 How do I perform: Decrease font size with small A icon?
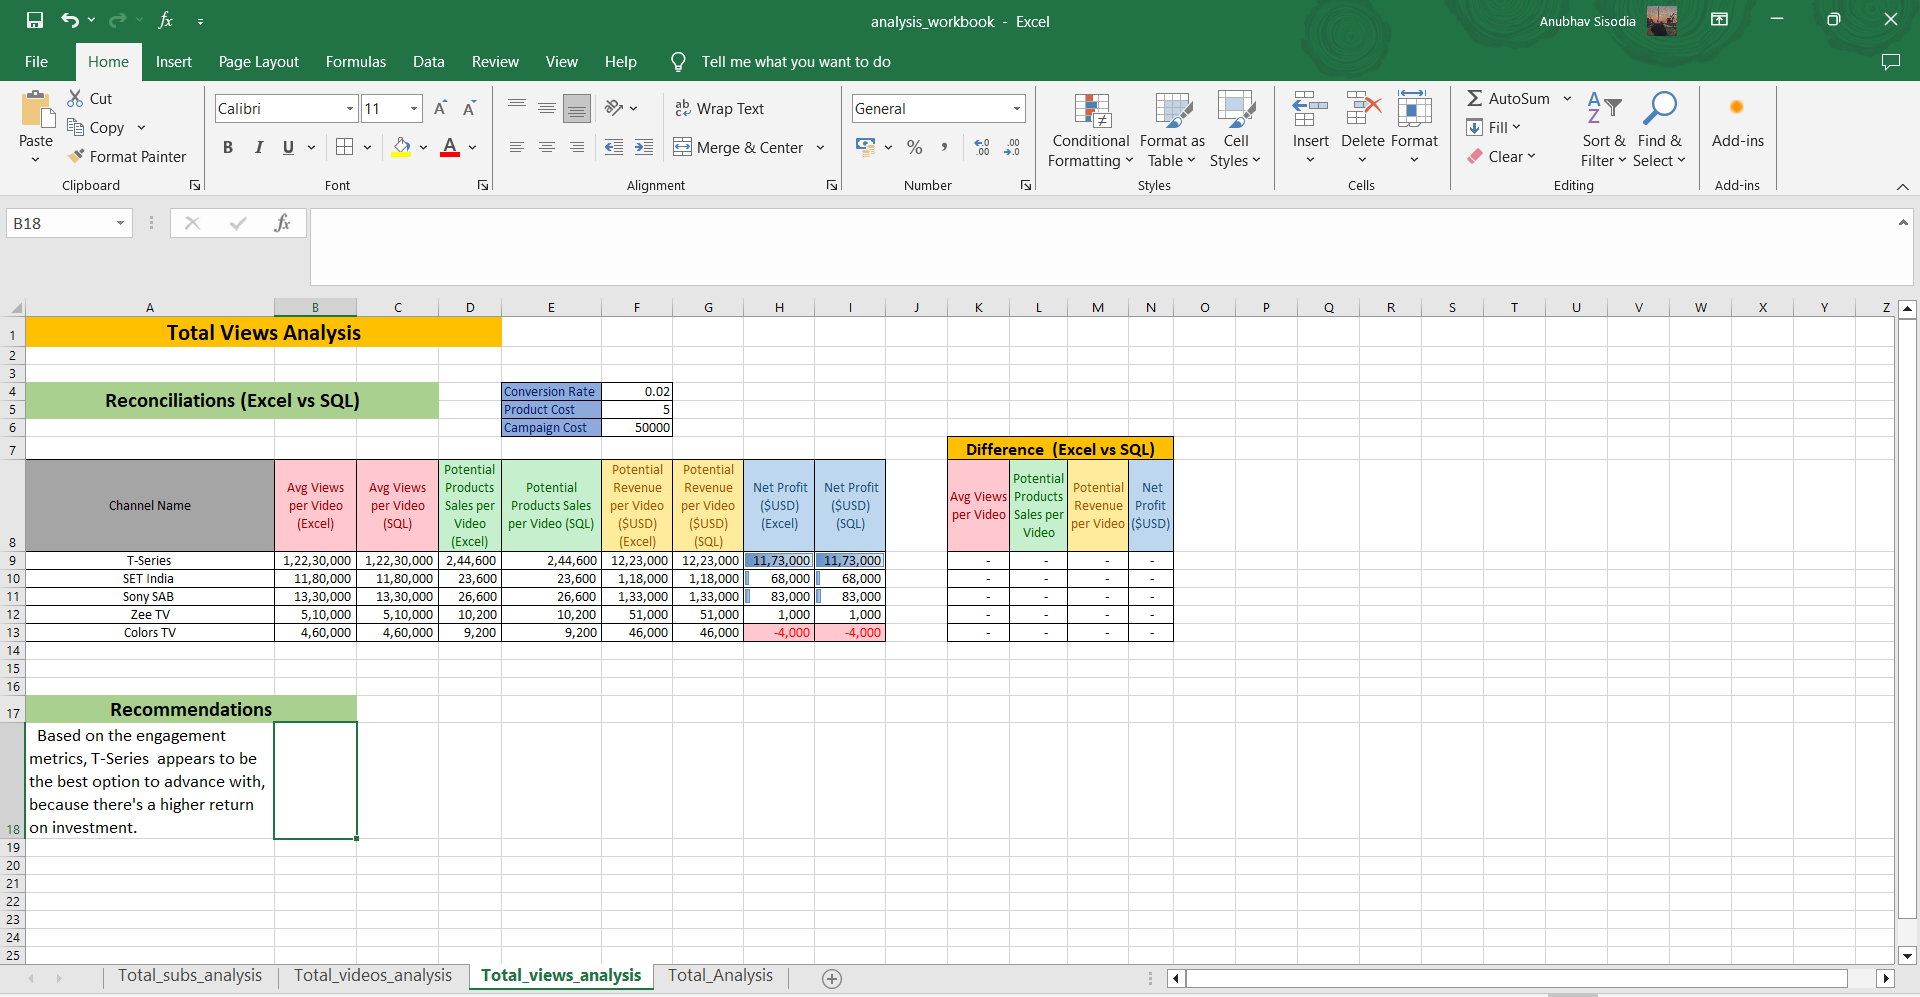pyautogui.click(x=469, y=108)
